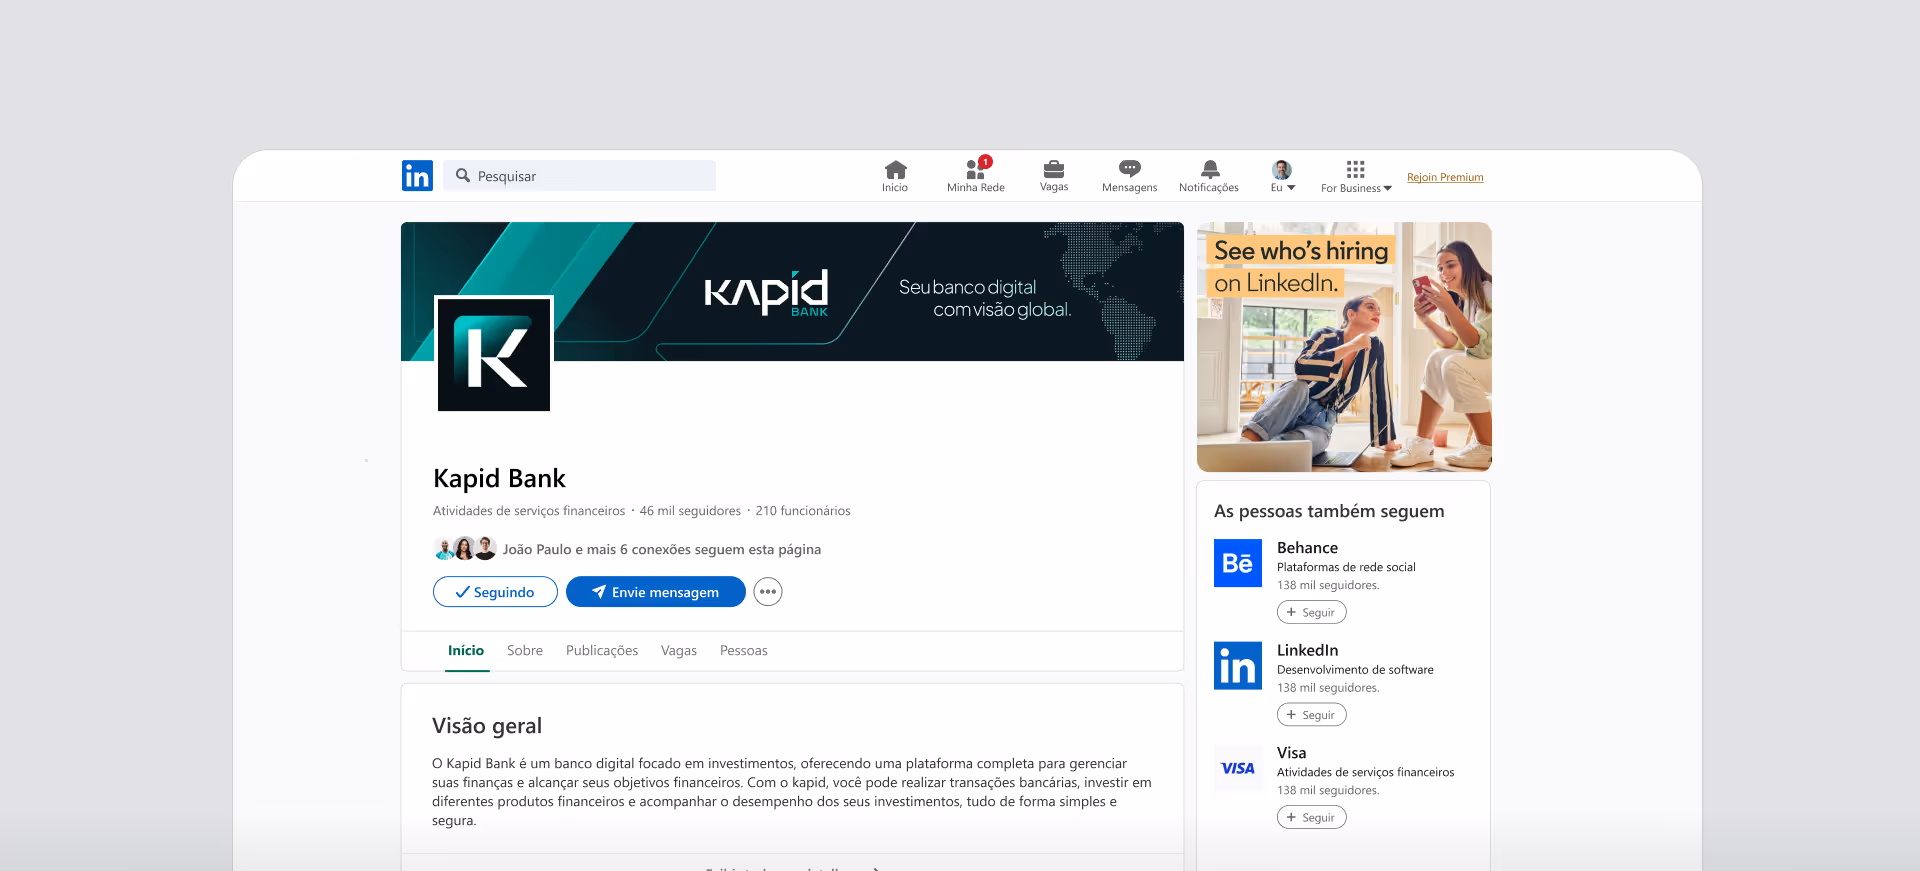
Task: Toggle the Seguindo following button
Action: point(495,592)
